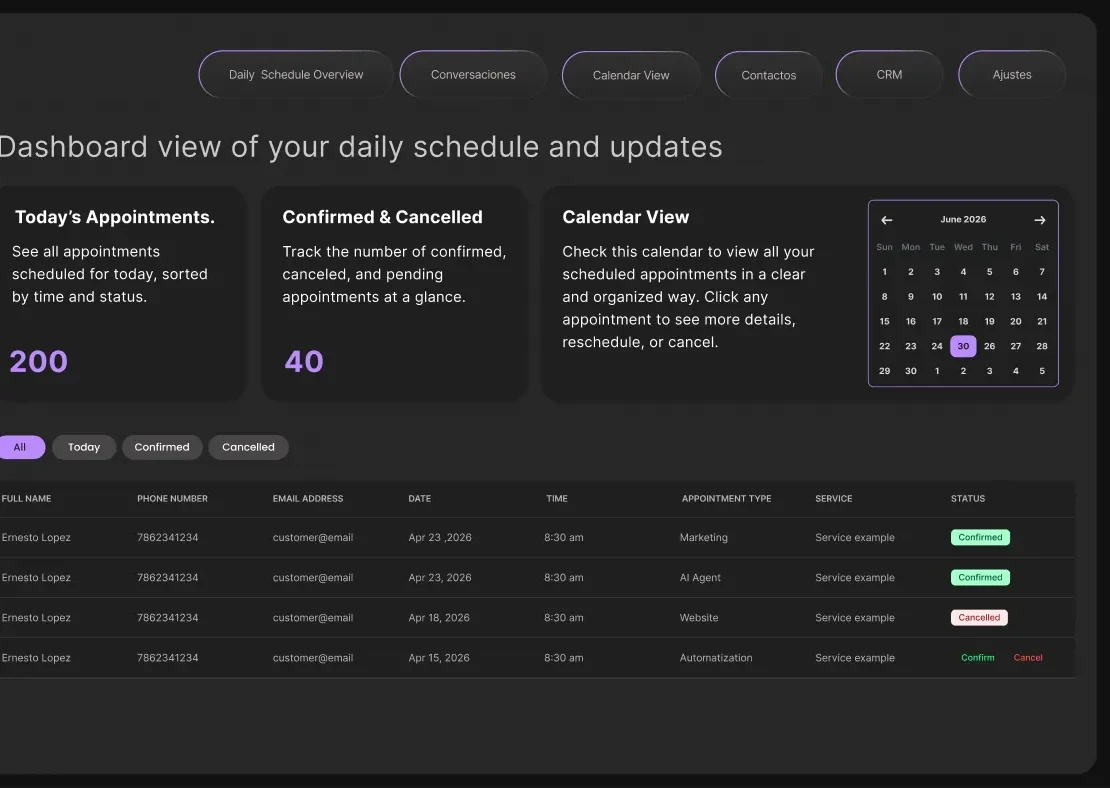This screenshot has width=1110, height=788.
Task: Click Service example in the Automatization row
Action: tap(854, 658)
